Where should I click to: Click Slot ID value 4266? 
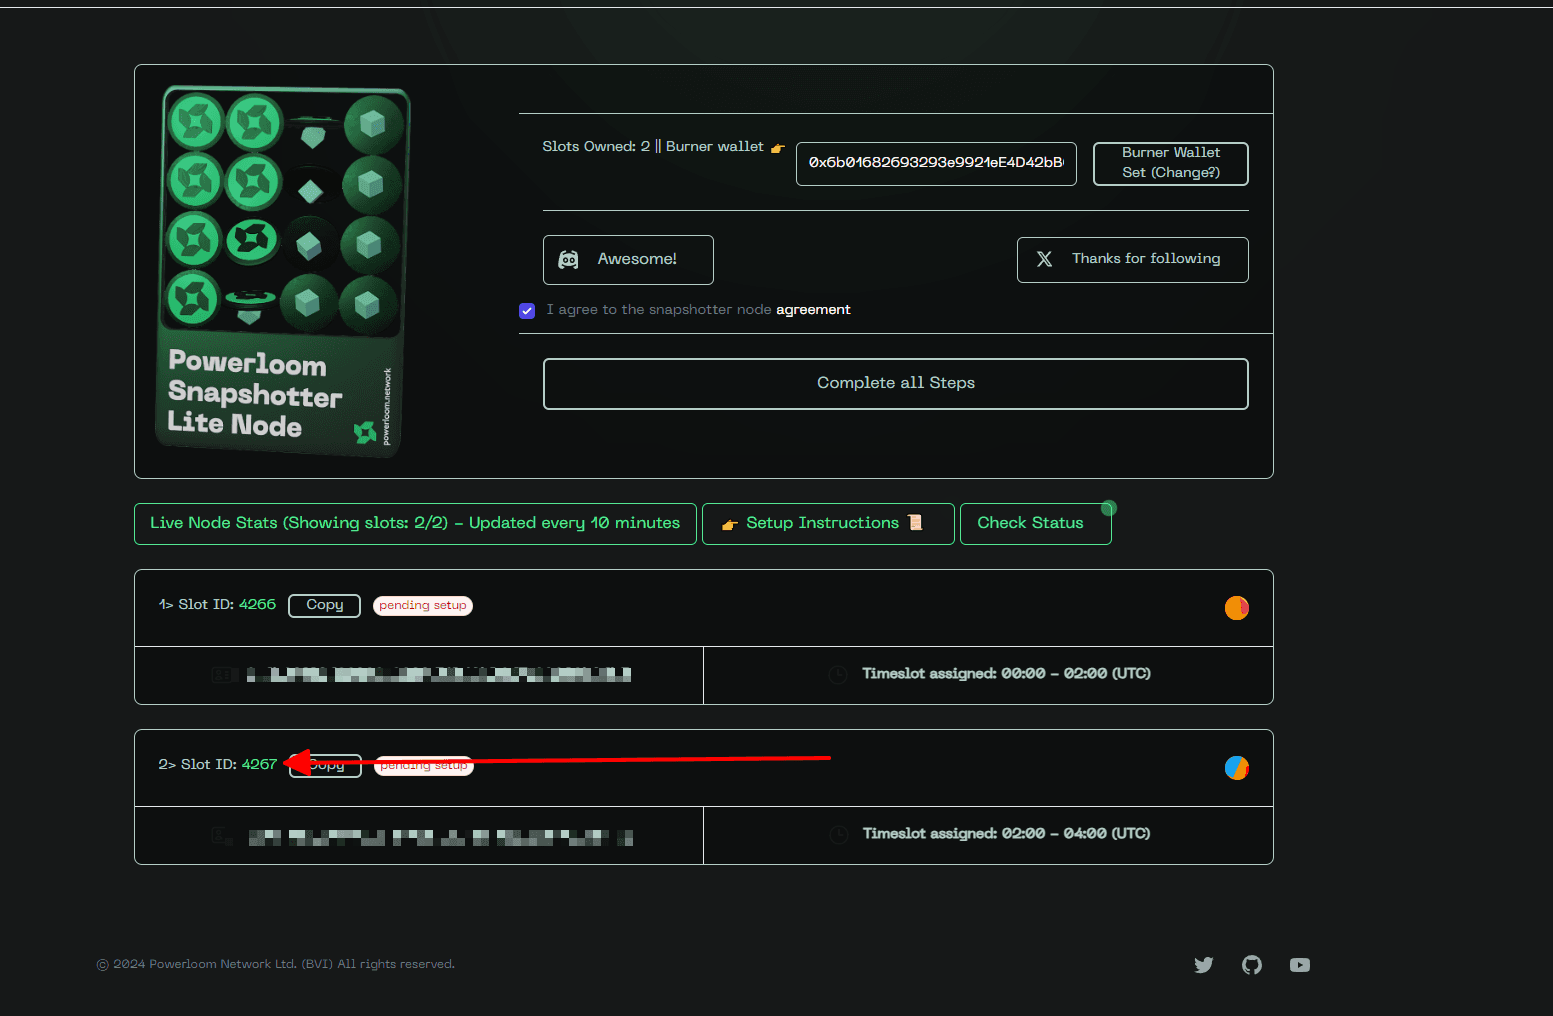point(257,605)
